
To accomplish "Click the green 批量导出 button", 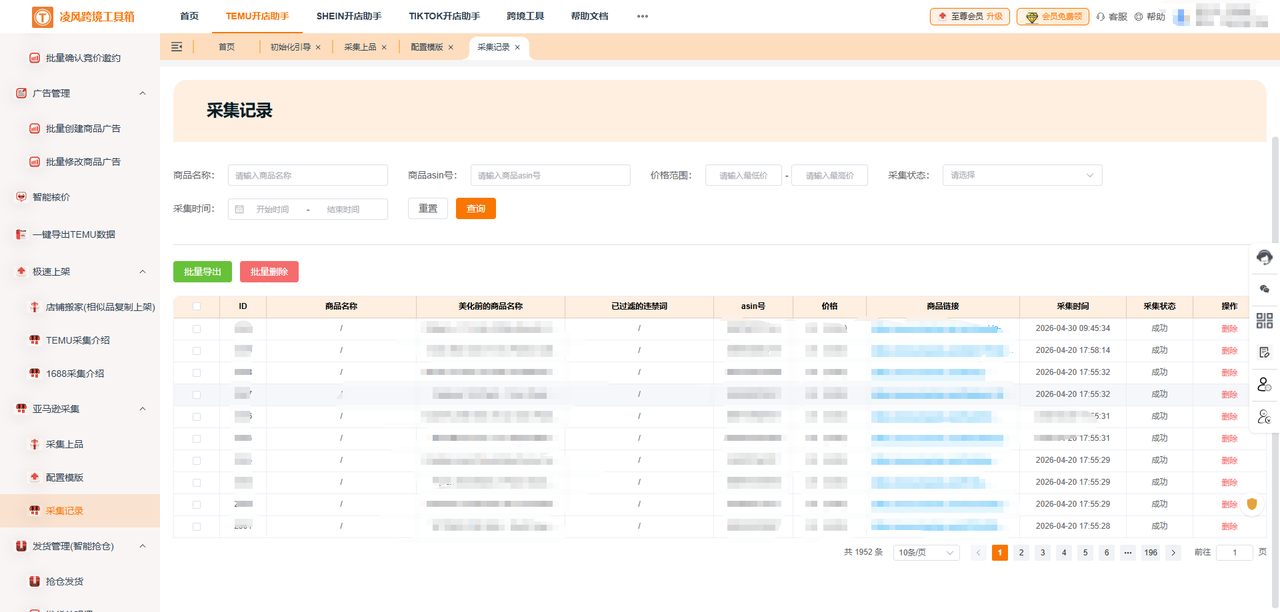I will [x=202, y=271].
